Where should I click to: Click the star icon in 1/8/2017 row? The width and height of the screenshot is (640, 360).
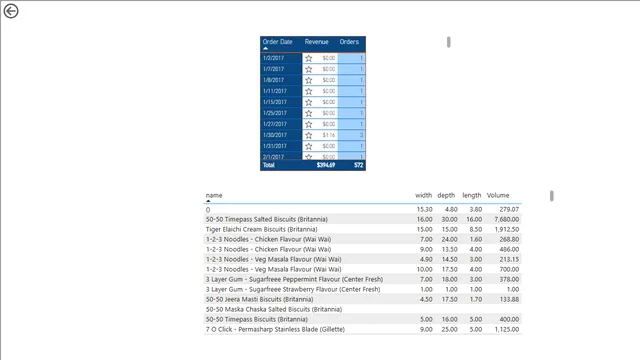pos(309,80)
